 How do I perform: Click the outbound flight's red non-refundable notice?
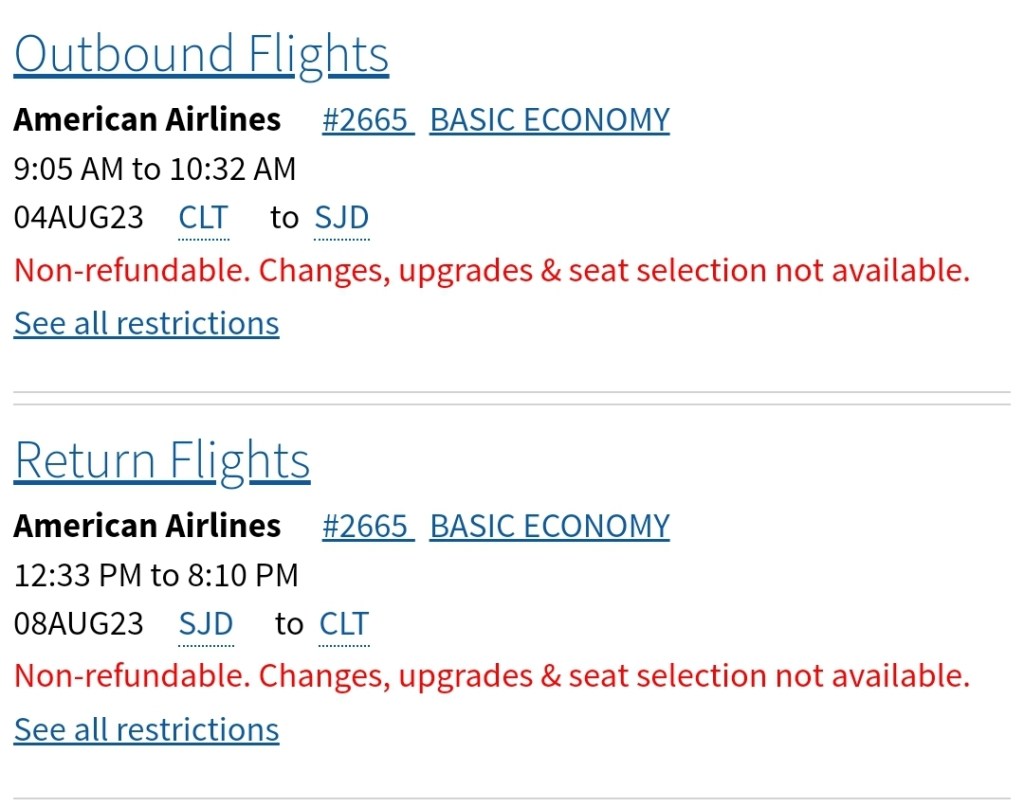pyautogui.click(x=492, y=270)
